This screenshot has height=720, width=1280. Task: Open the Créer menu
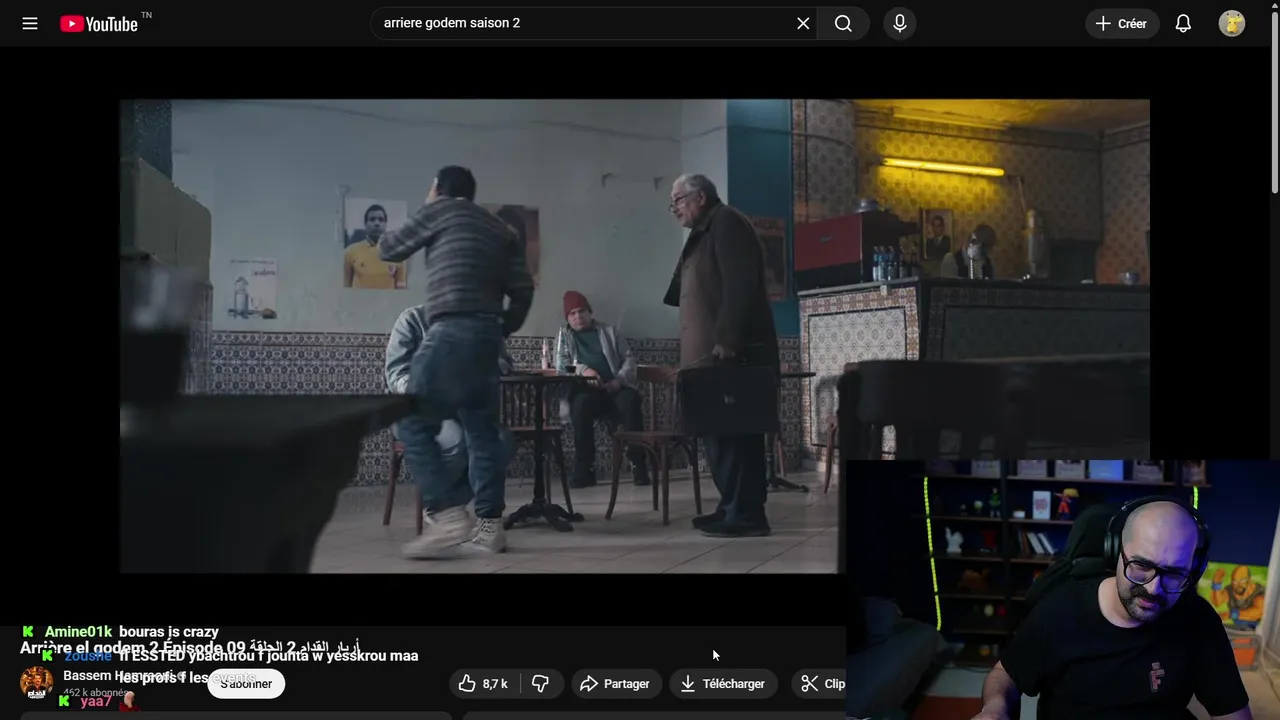(1121, 23)
